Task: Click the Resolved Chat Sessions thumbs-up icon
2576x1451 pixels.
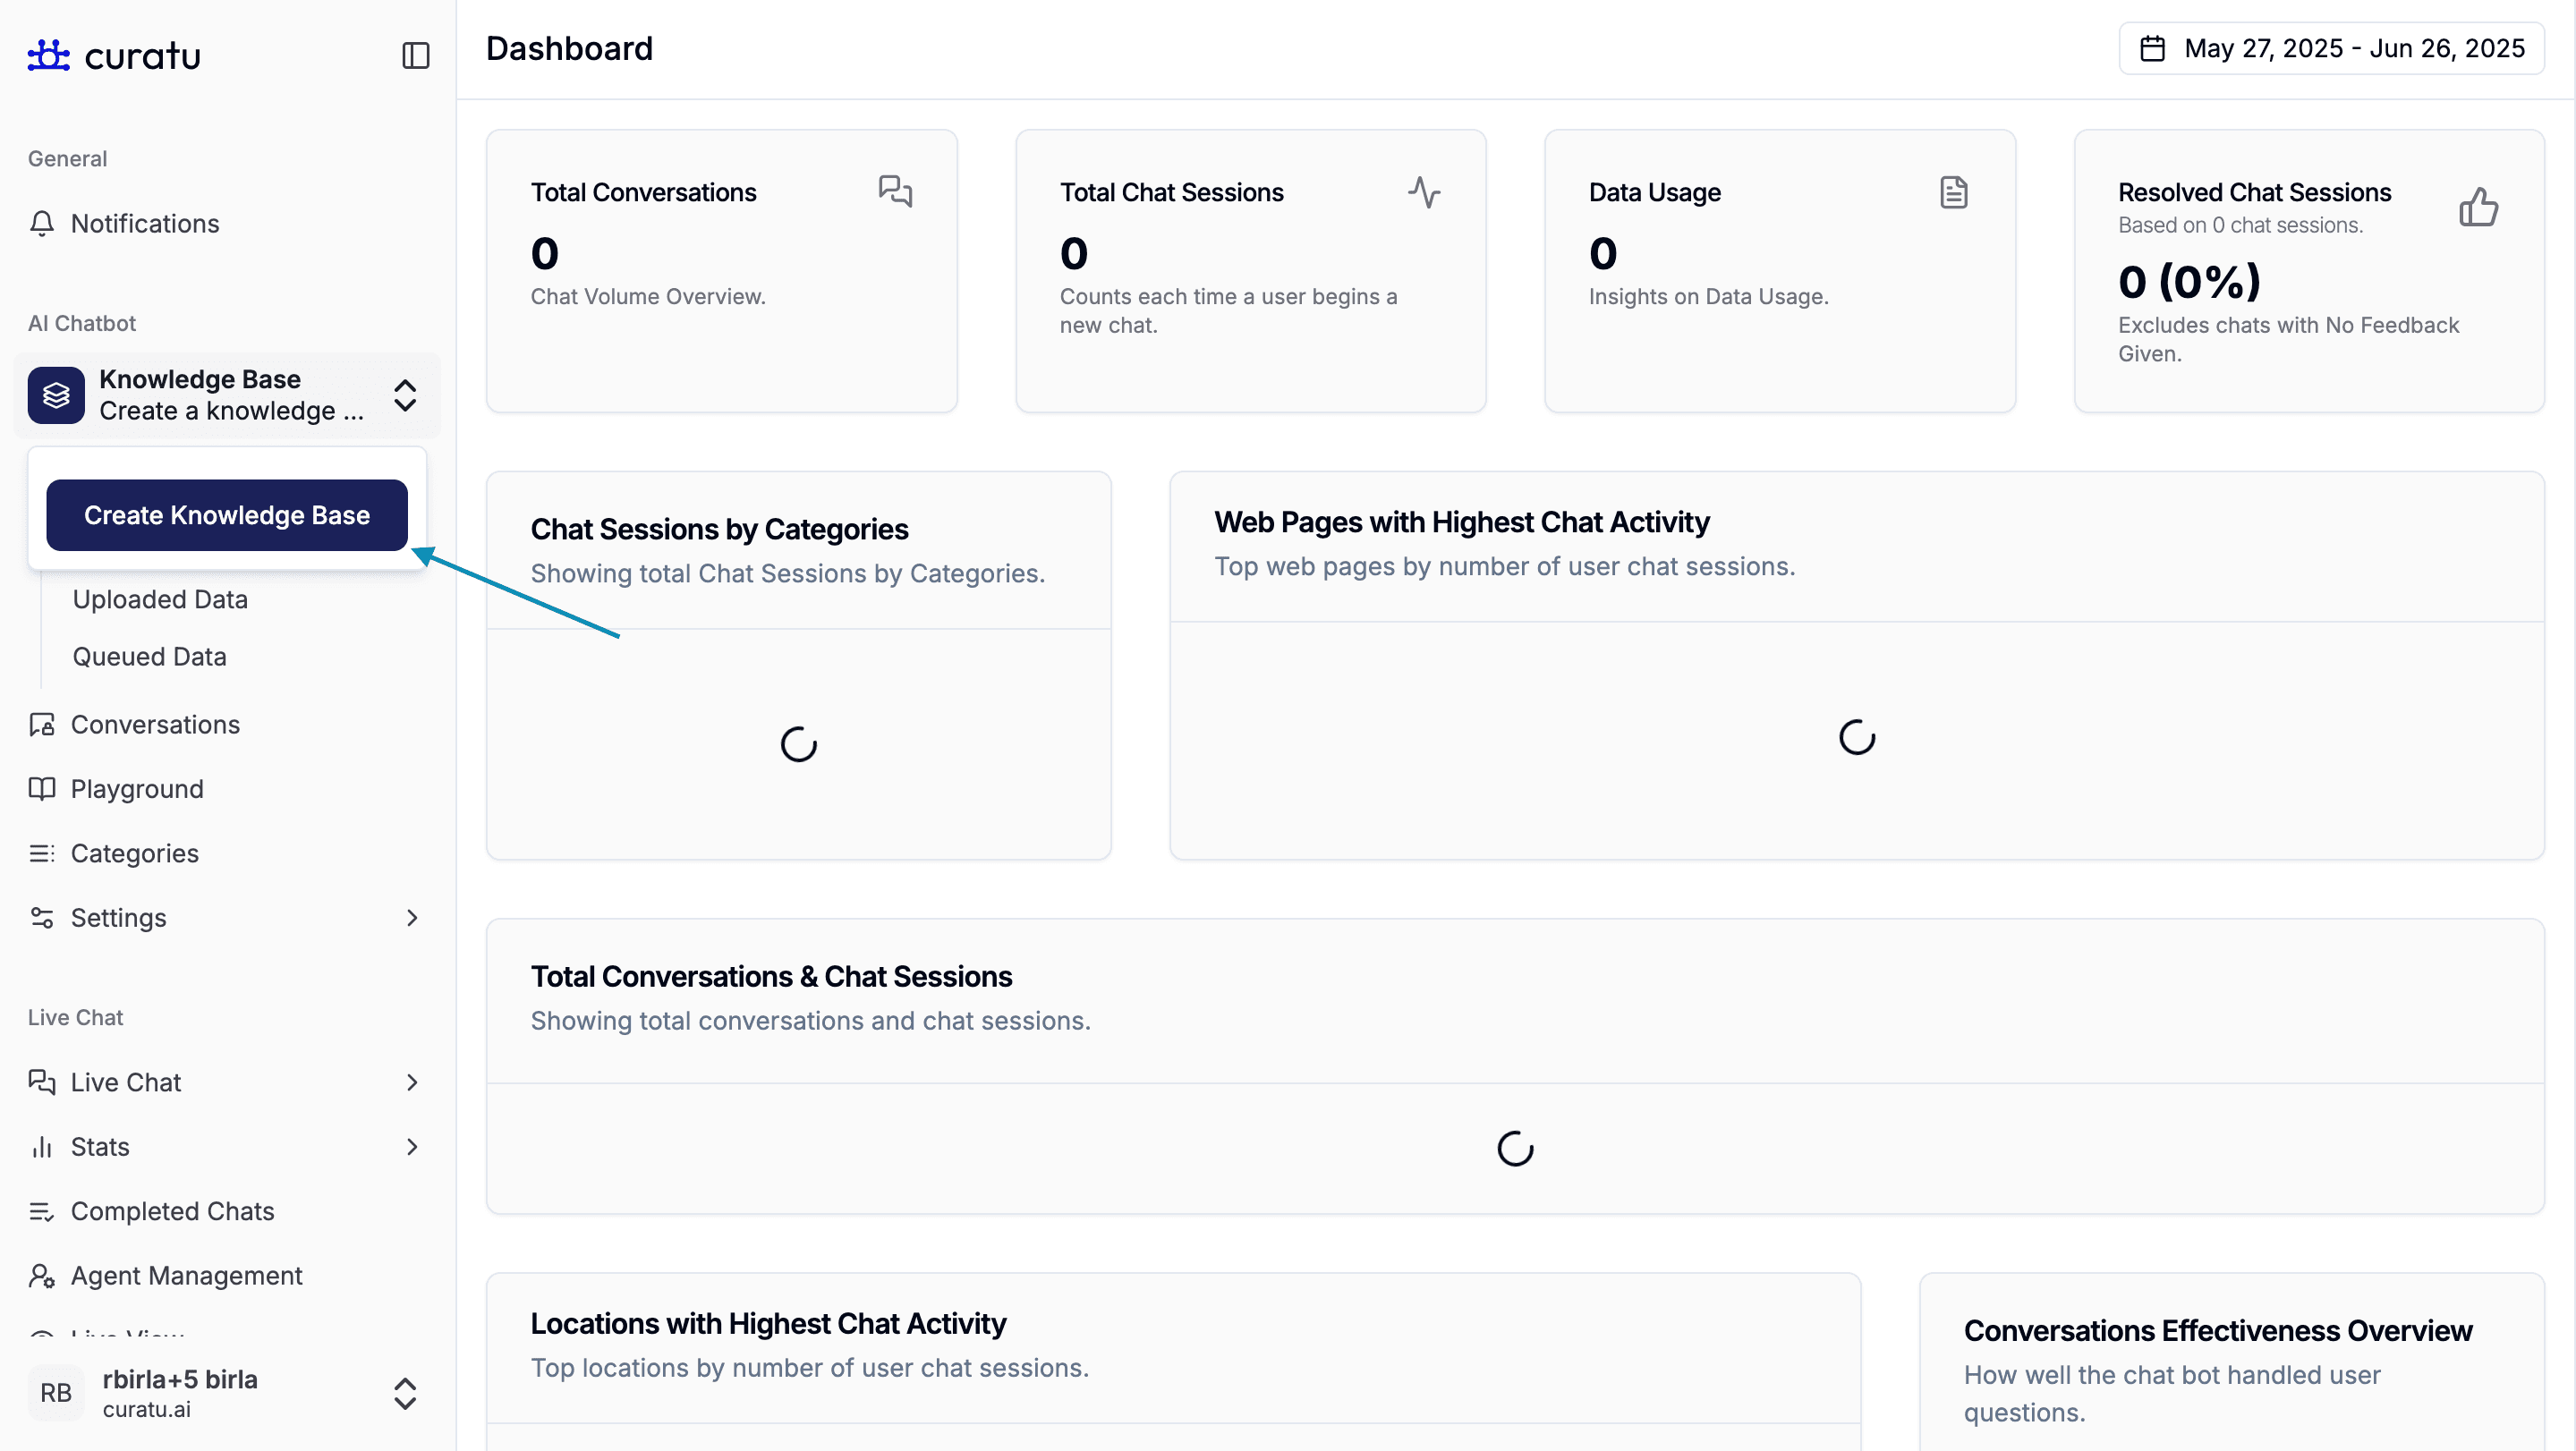Action: [2479, 207]
